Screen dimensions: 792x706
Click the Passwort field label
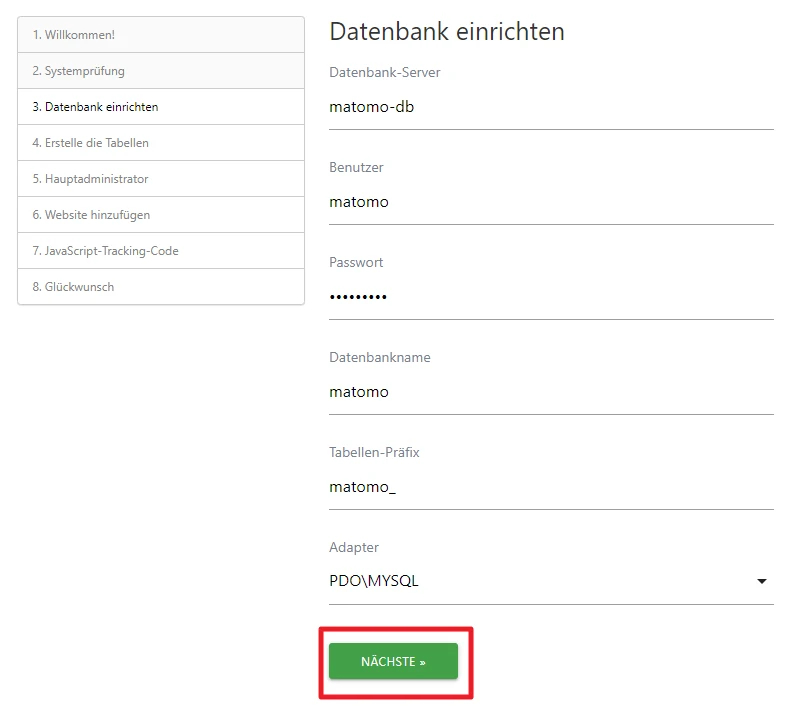pos(356,262)
